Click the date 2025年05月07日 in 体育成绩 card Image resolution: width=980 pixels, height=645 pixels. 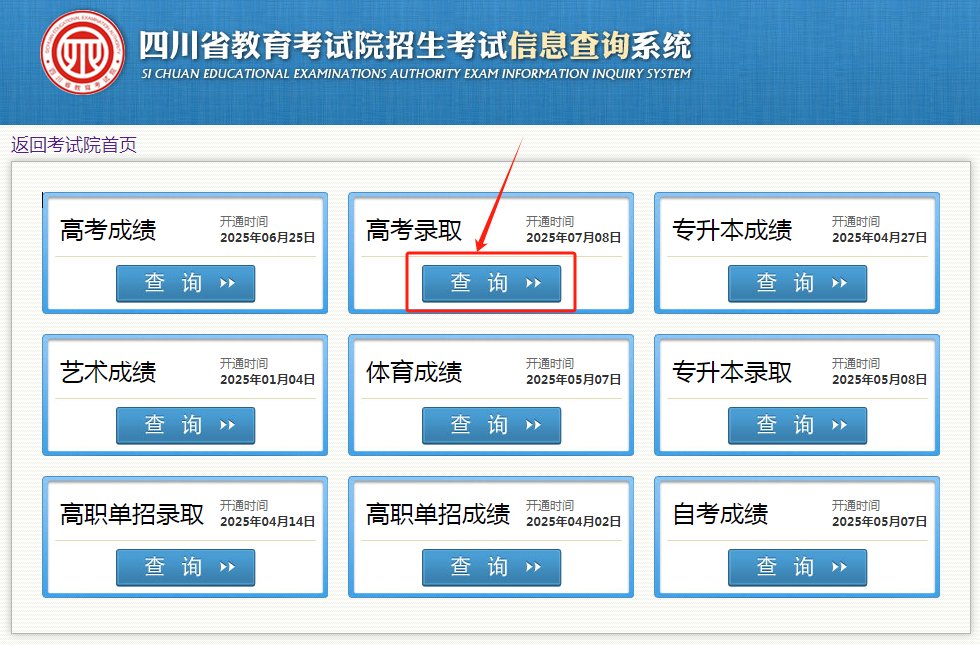point(573,379)
